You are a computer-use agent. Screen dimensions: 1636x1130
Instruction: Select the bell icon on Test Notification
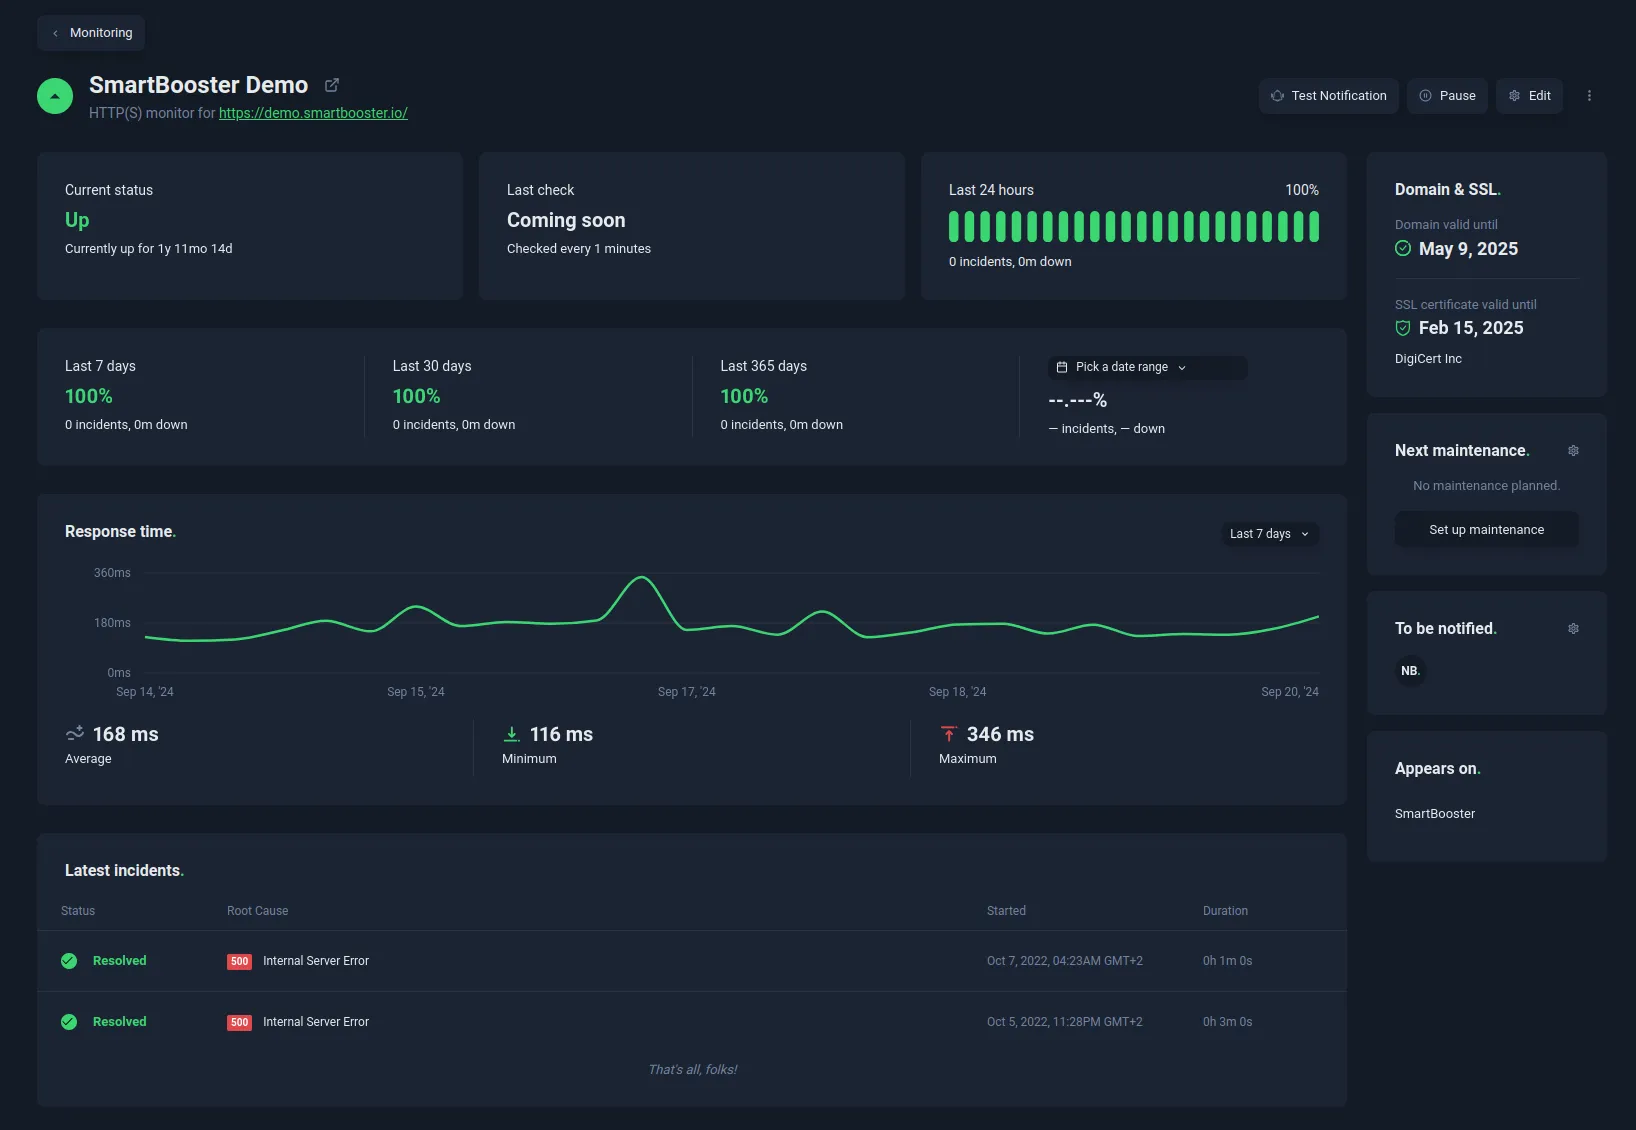[1277, 96]
